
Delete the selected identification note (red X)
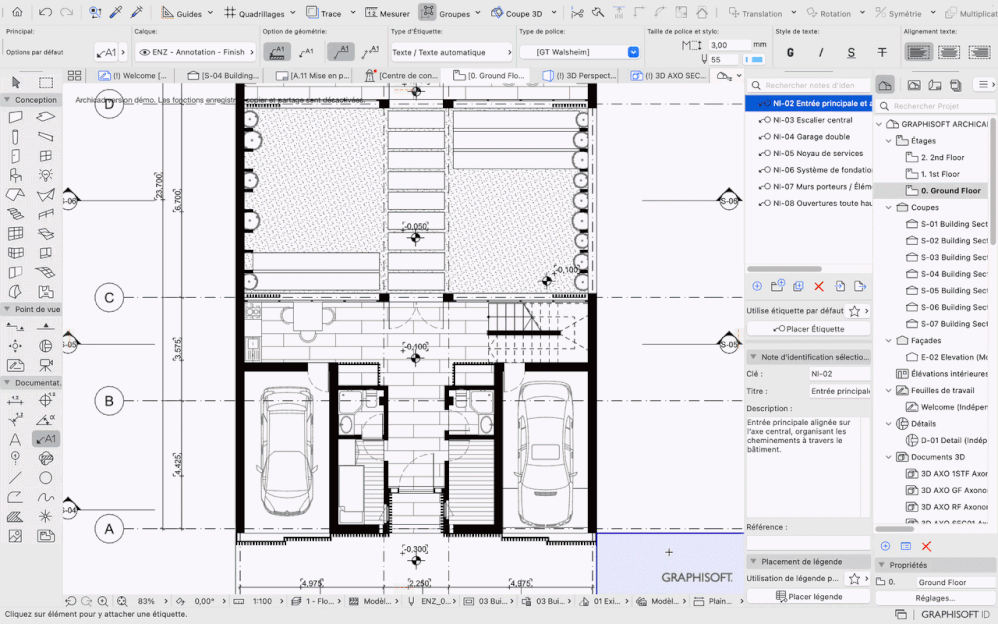pos(819,287)
